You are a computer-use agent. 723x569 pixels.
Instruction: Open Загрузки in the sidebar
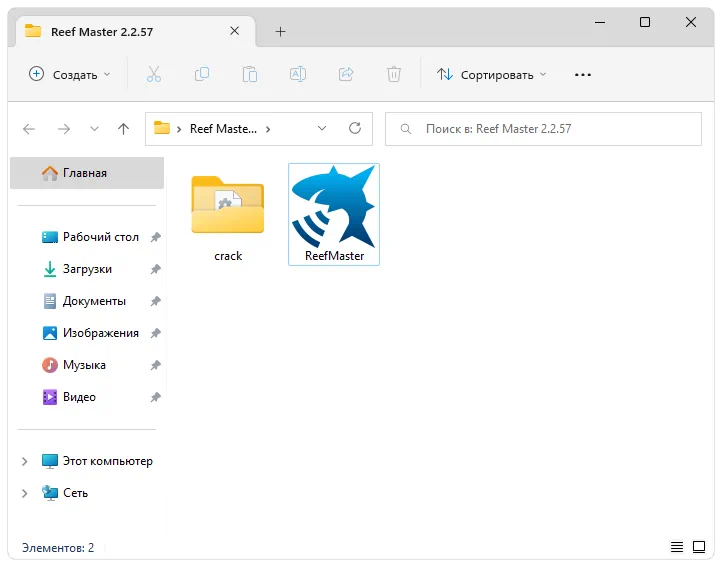(x=77, y=269)
